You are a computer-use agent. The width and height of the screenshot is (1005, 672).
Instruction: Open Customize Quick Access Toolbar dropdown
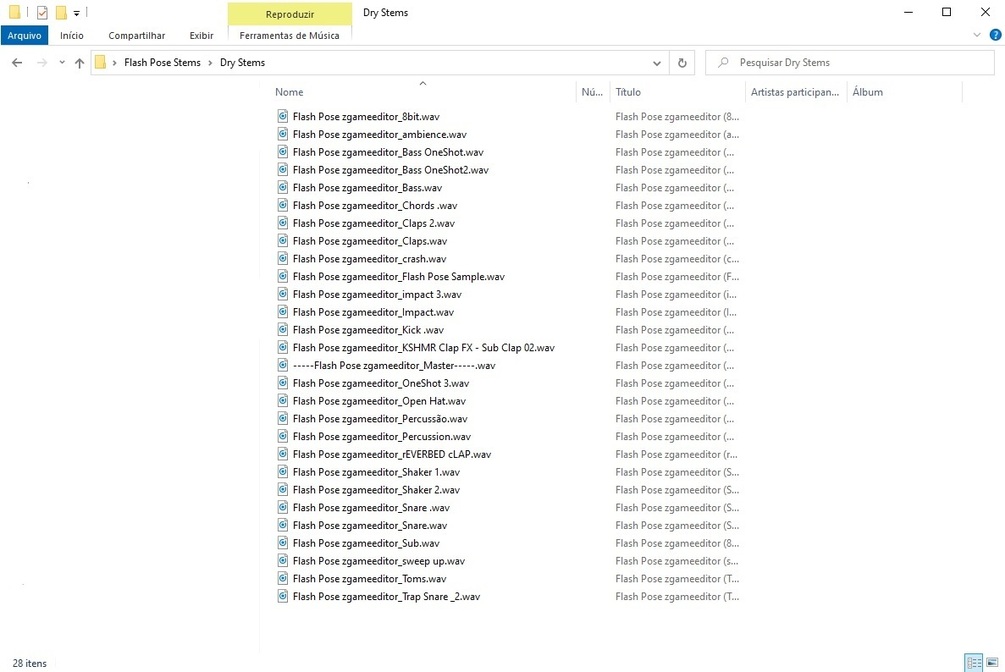click(x=76, y=13)
